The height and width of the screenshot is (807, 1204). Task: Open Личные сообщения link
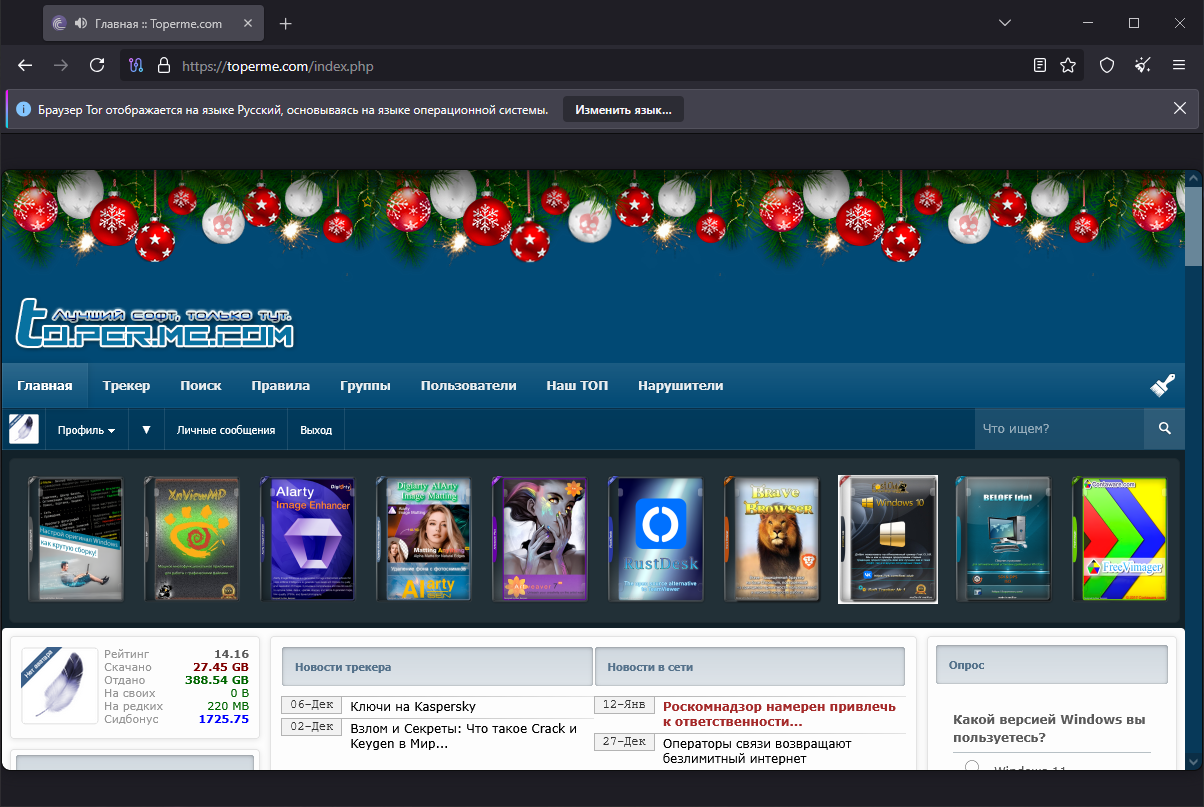[x=226, y=430]
